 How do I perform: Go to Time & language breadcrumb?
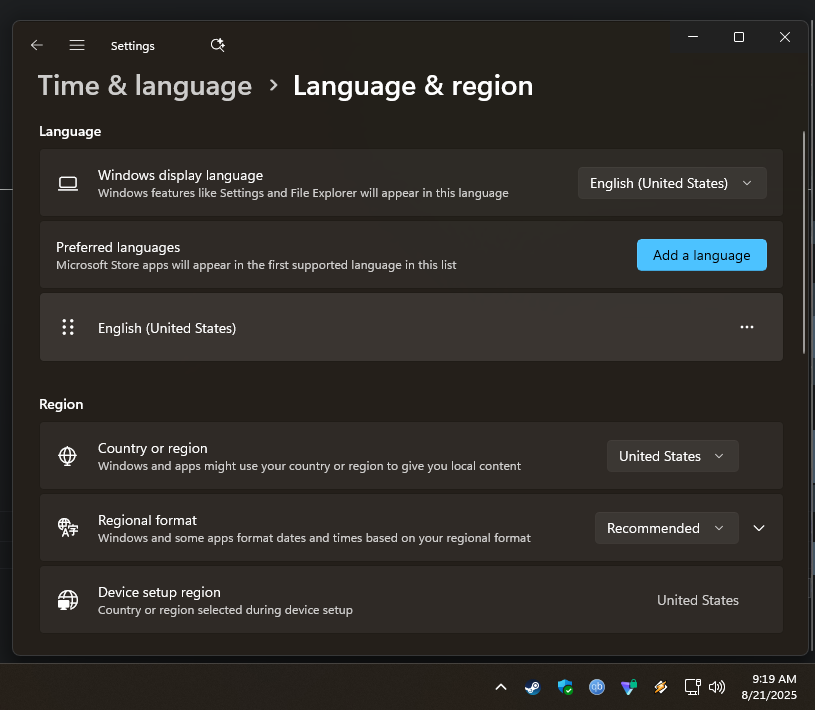click(145, 86)
